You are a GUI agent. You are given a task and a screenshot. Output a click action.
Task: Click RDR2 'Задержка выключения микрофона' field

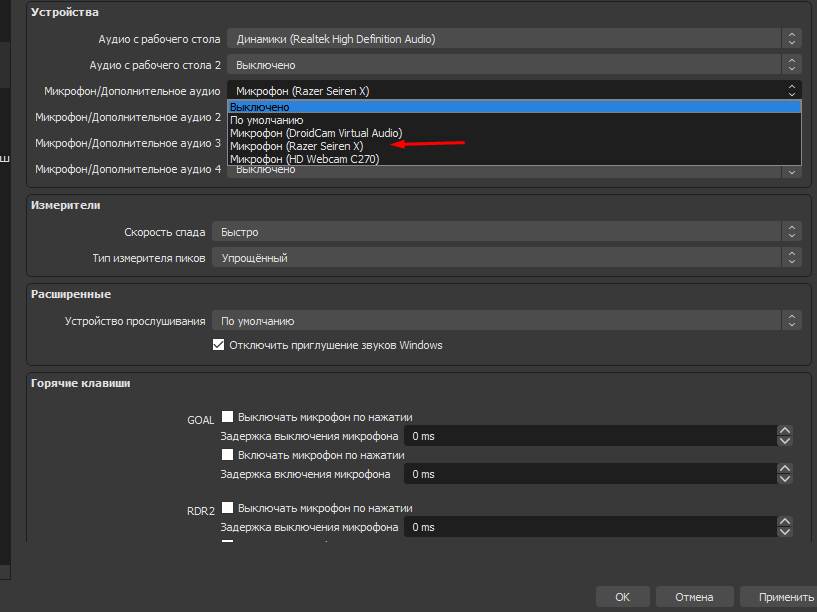pos(588,527)
